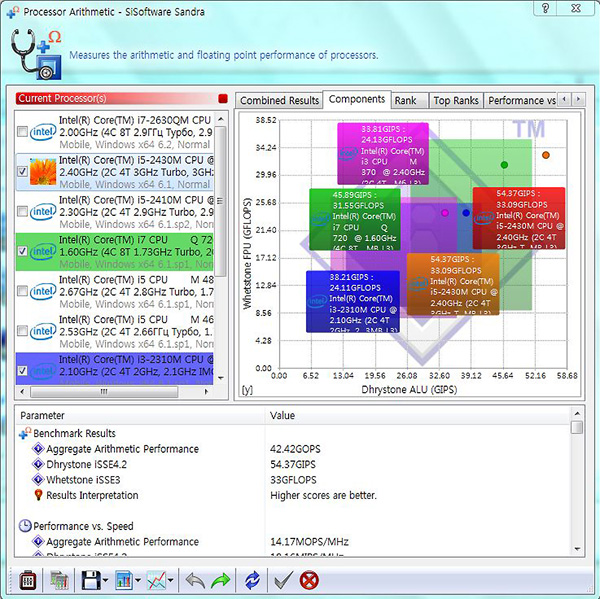The width and height of the screenshot is (600, 599).
Task: Open the line graph dropdown arrow
Action: 171,581
